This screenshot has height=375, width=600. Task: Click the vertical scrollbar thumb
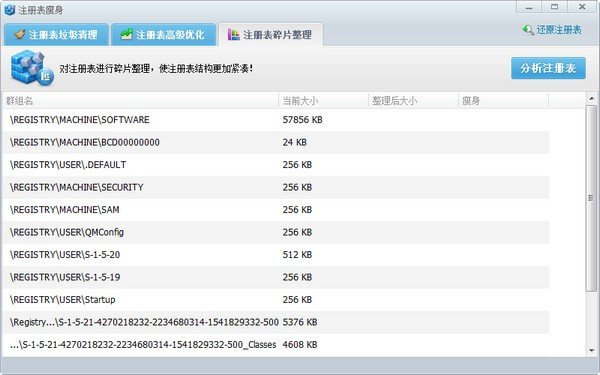pyautogui.click(x=592, y=198)
